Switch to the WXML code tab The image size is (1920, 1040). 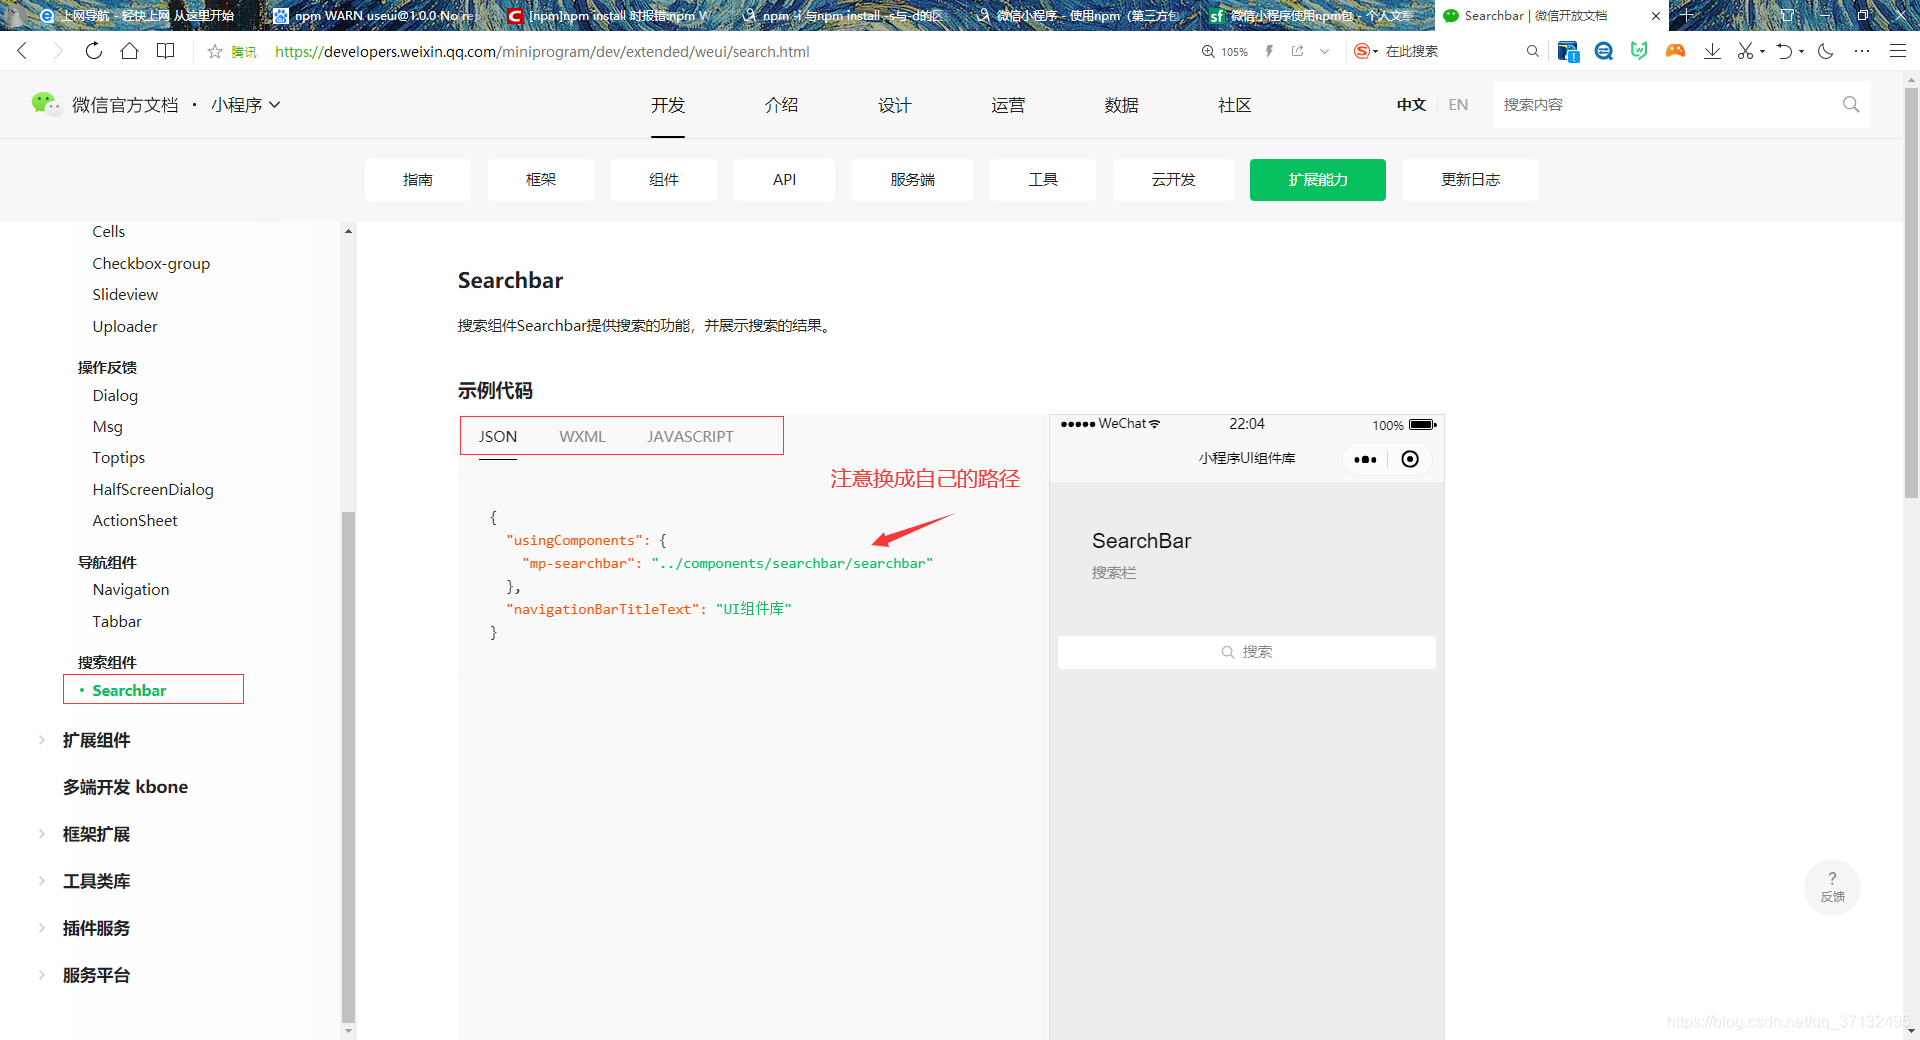(x=582, y=436)
